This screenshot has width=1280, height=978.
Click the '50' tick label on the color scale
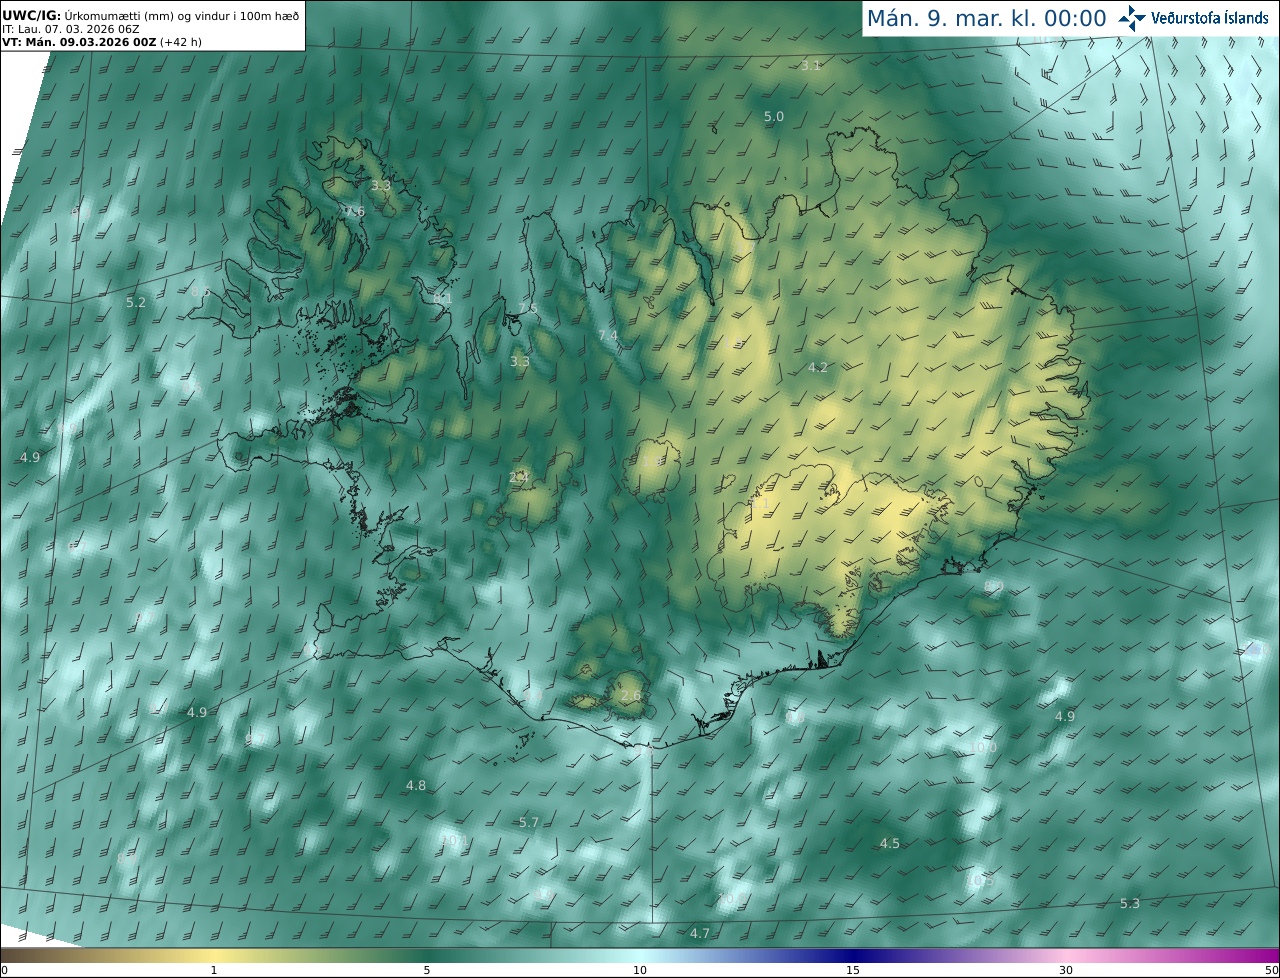[x=1271, y=970]
